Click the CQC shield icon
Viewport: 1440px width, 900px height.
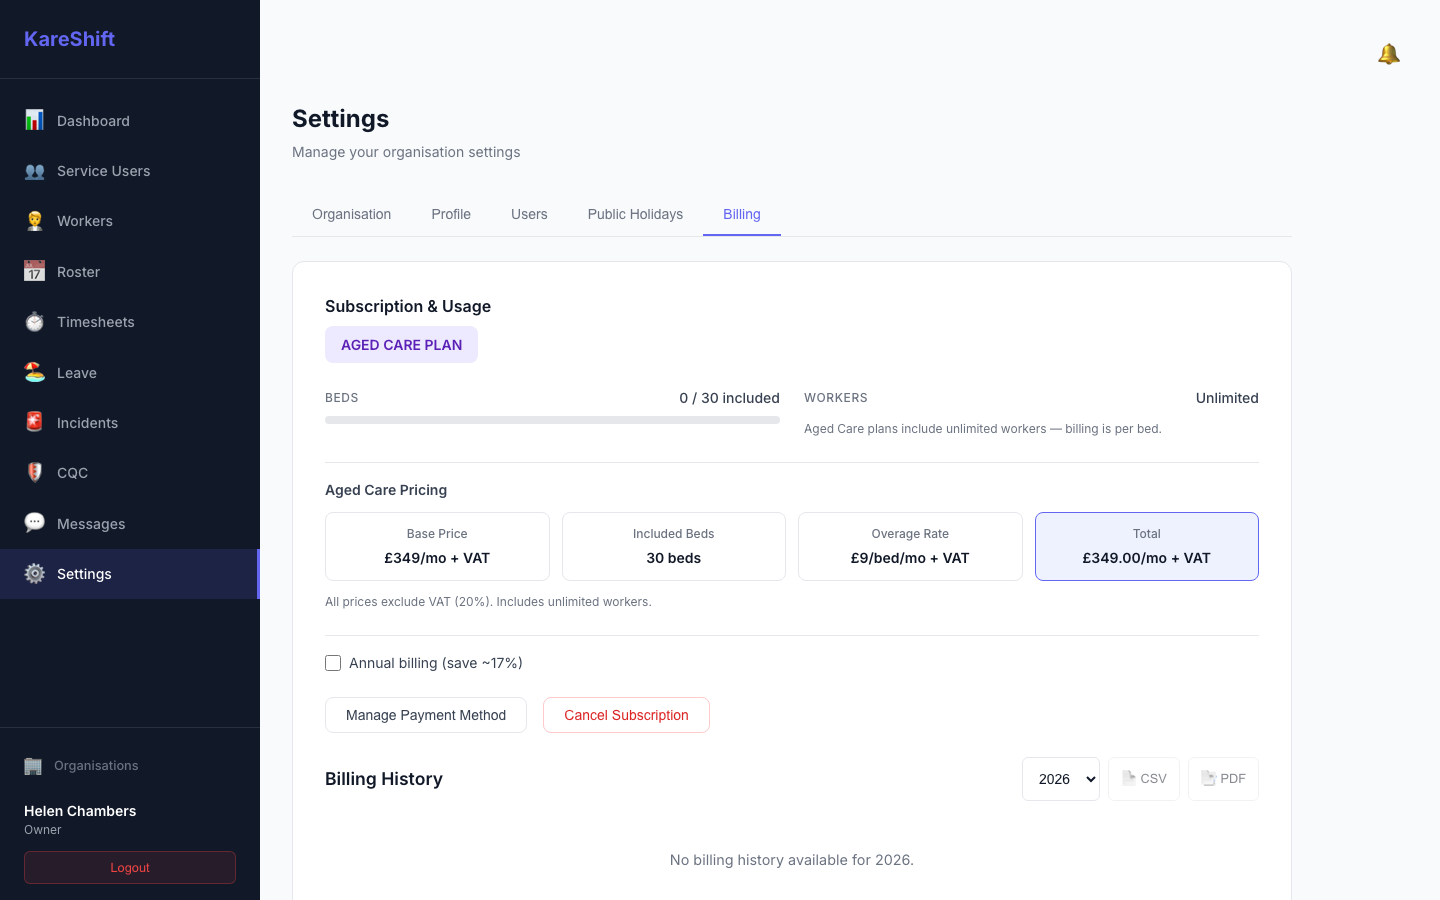click(x=34, y=473)
